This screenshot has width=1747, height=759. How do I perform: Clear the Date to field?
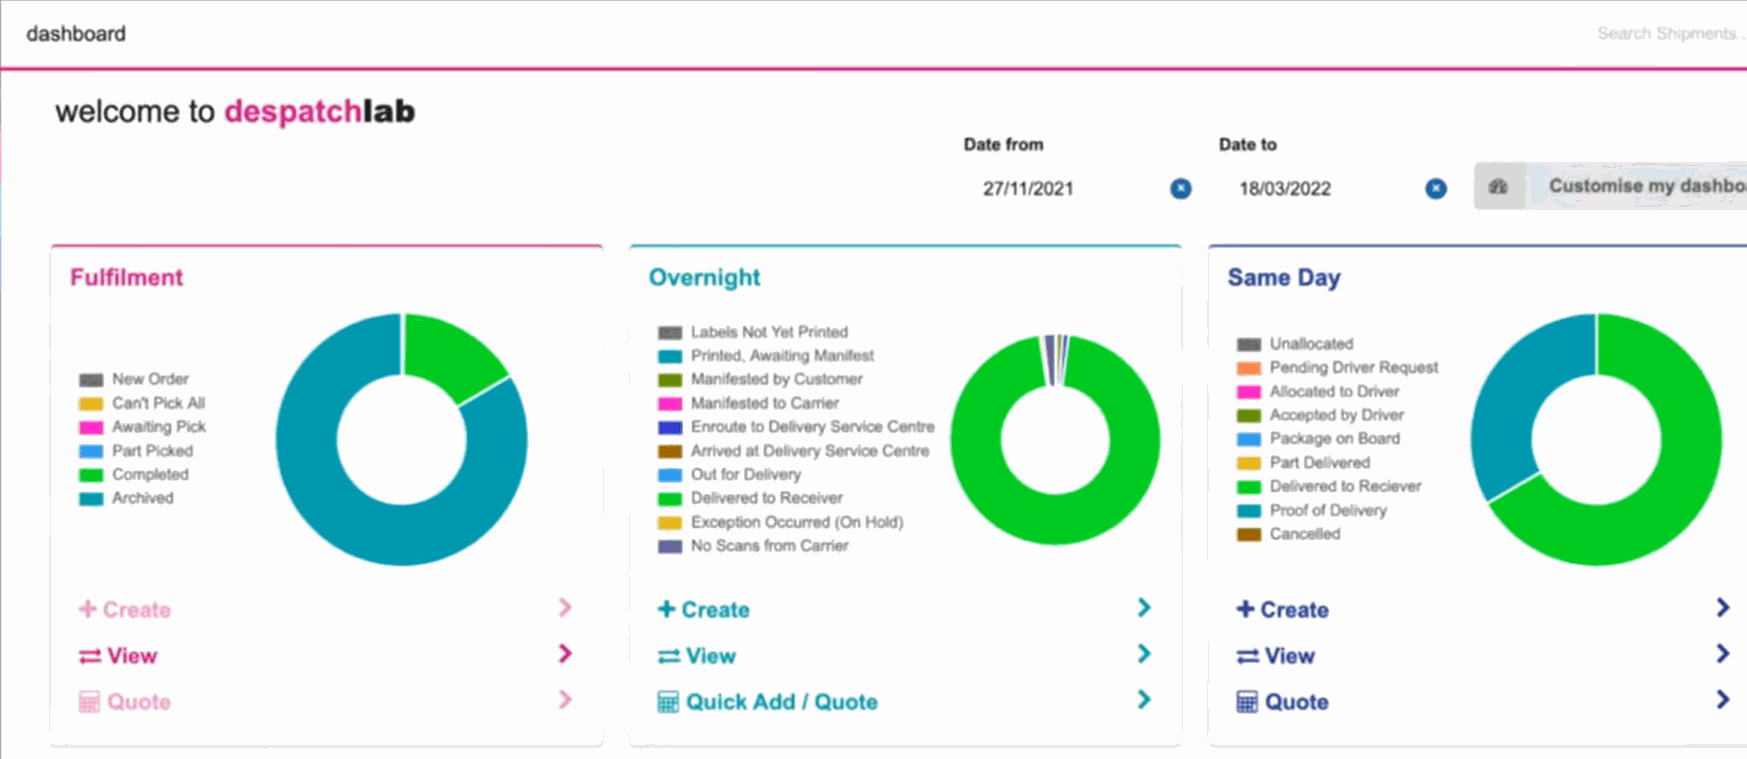[x=1436, y=188]
